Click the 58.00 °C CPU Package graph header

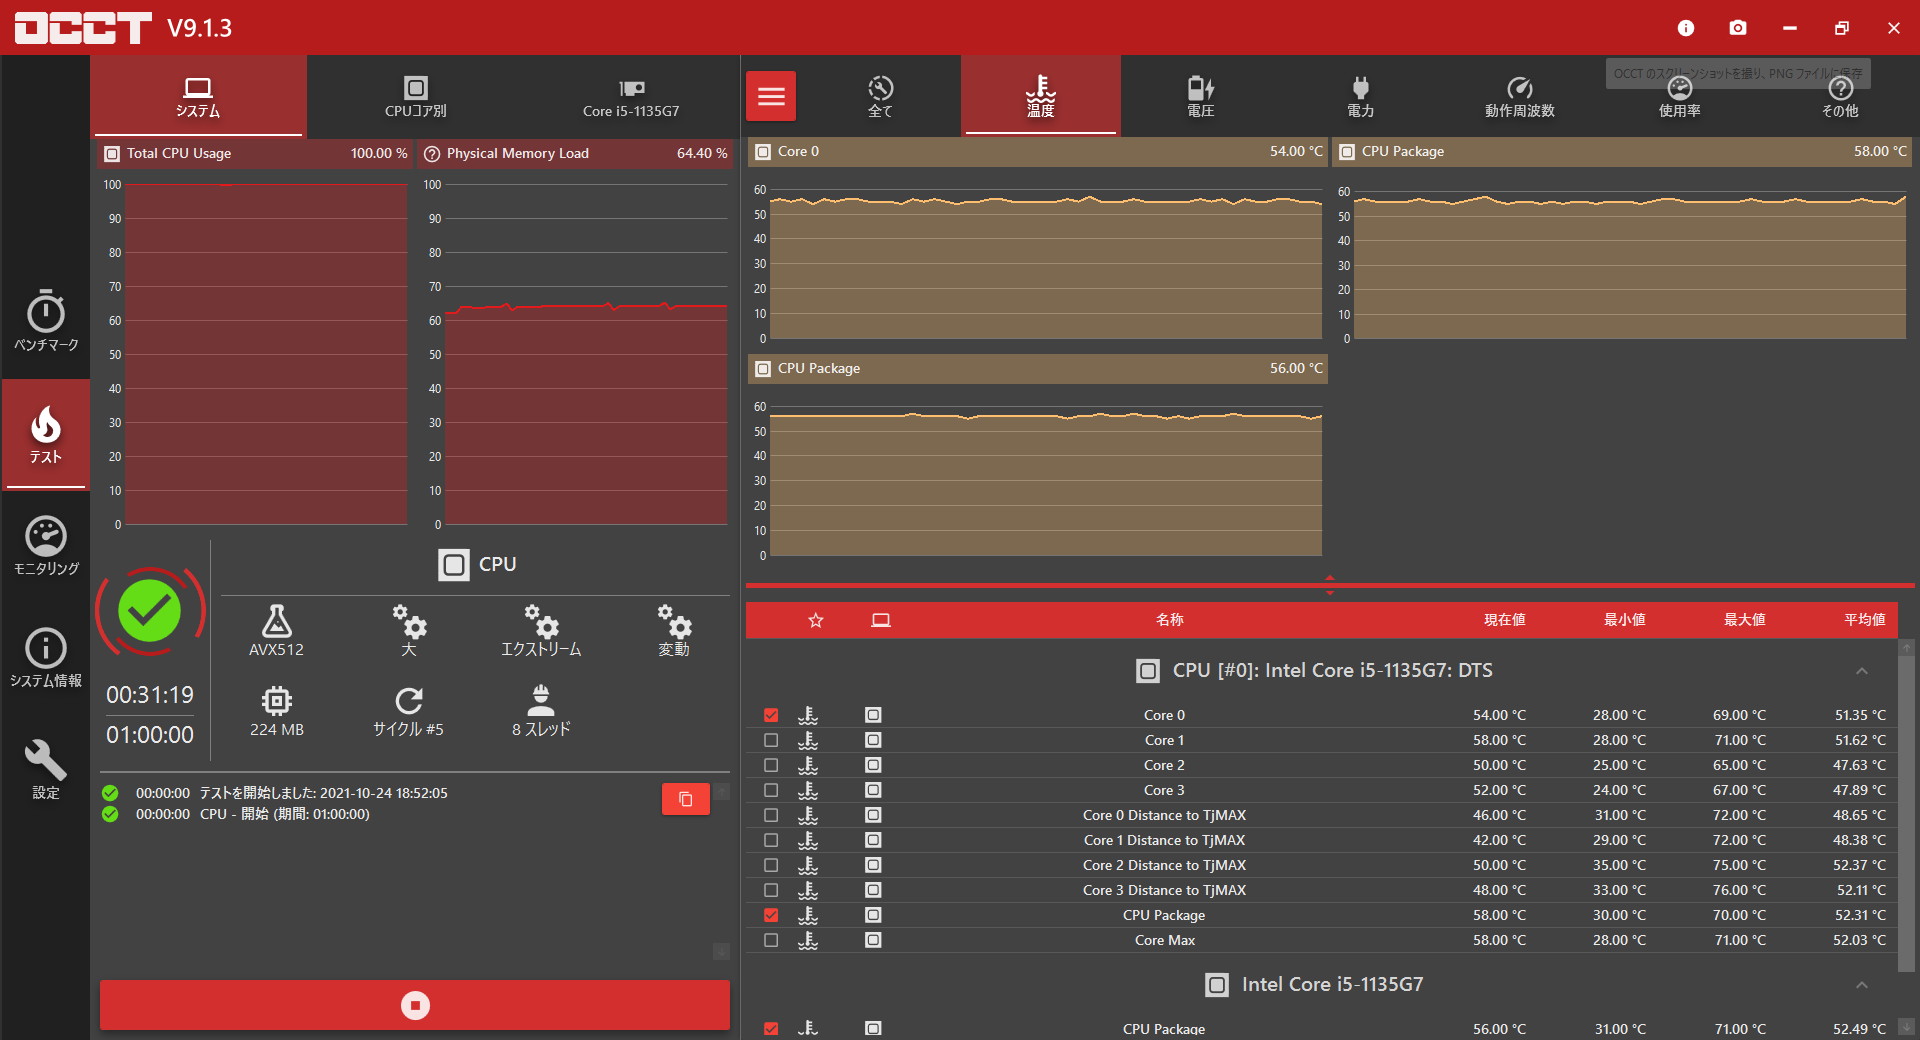[1622, 151]
